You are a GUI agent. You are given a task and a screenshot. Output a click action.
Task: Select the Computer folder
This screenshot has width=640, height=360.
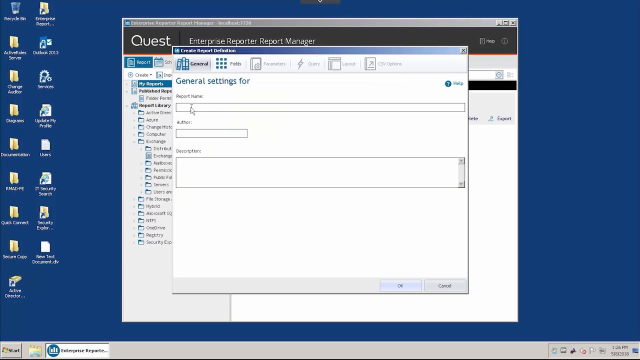click(x=152, y=134)
